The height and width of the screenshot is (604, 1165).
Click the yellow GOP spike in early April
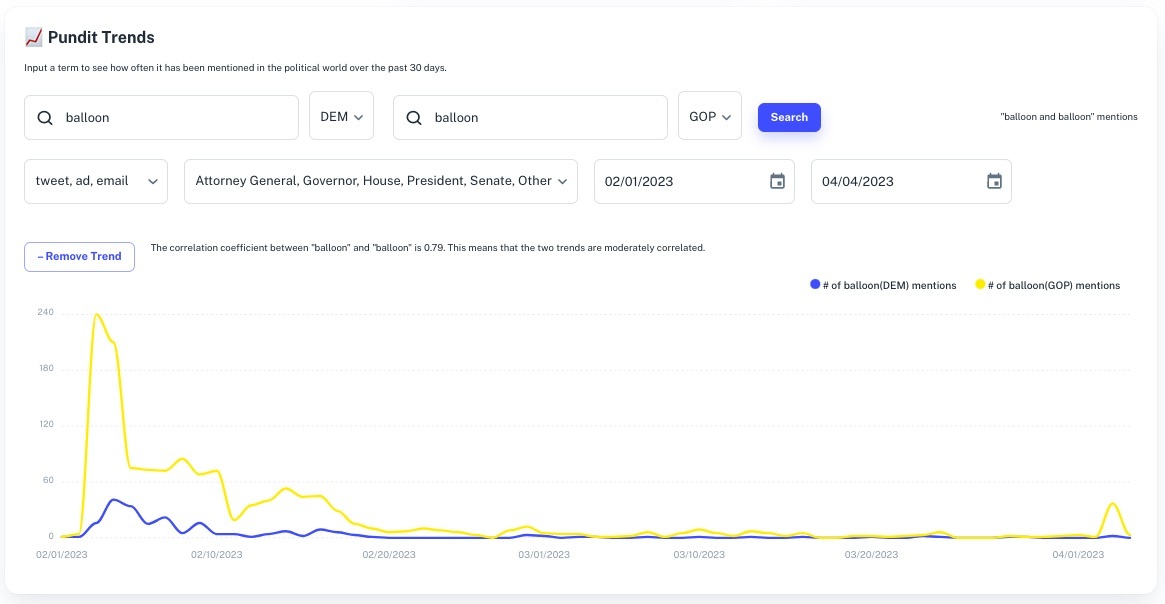click(1112, 504)
